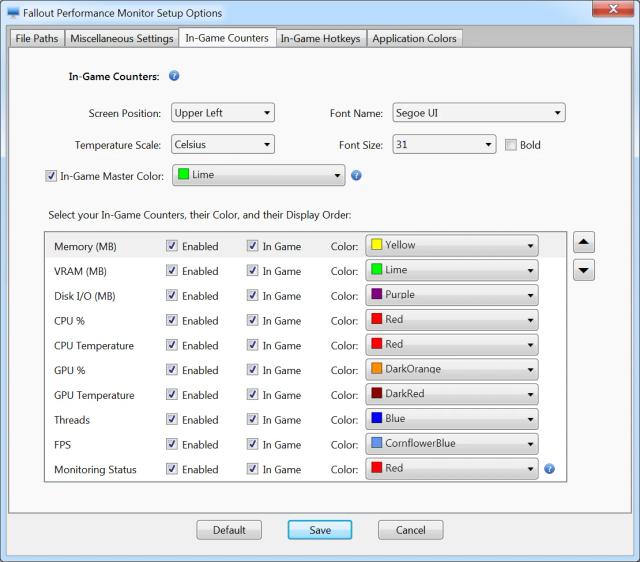Select the FPS counter row label
Screen dimensions: 640x562
pos(62,444)
